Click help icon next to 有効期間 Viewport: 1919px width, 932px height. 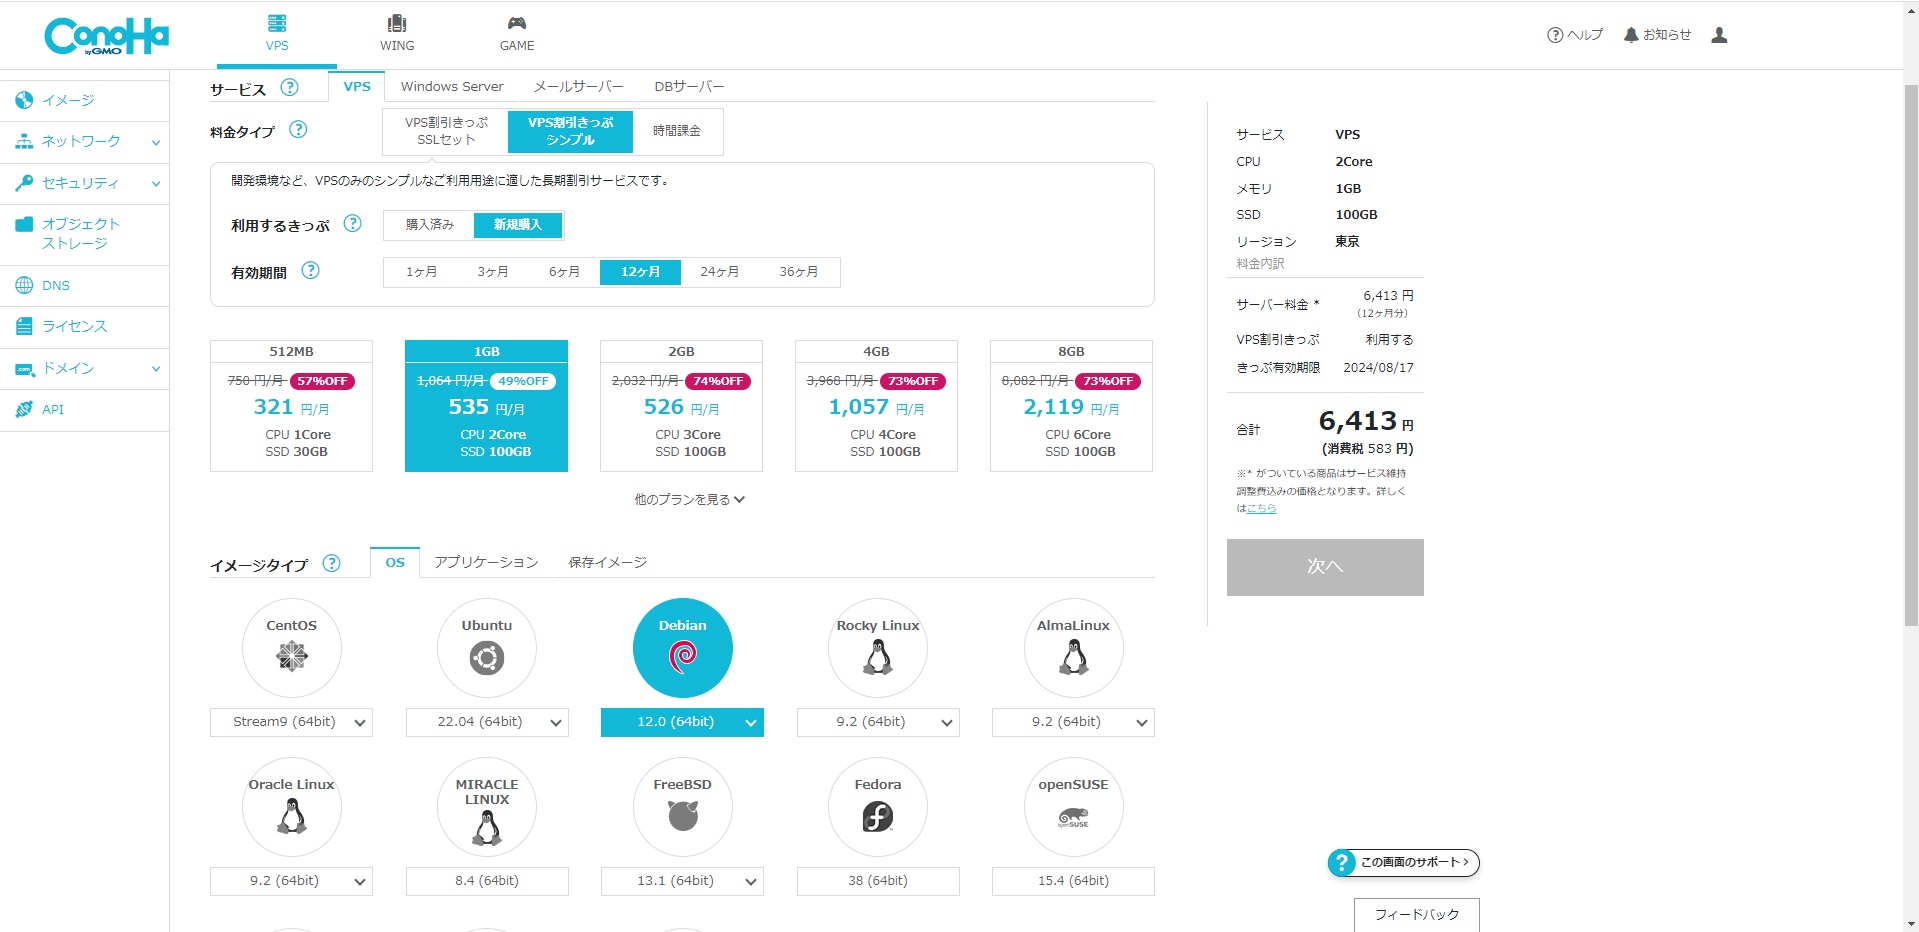[310, 270]
